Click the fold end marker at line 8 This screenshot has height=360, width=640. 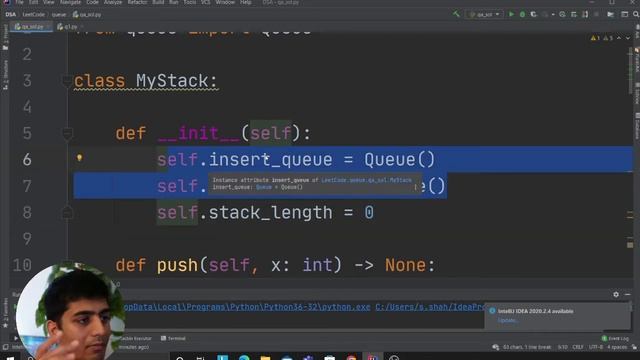tap(67, 212)
